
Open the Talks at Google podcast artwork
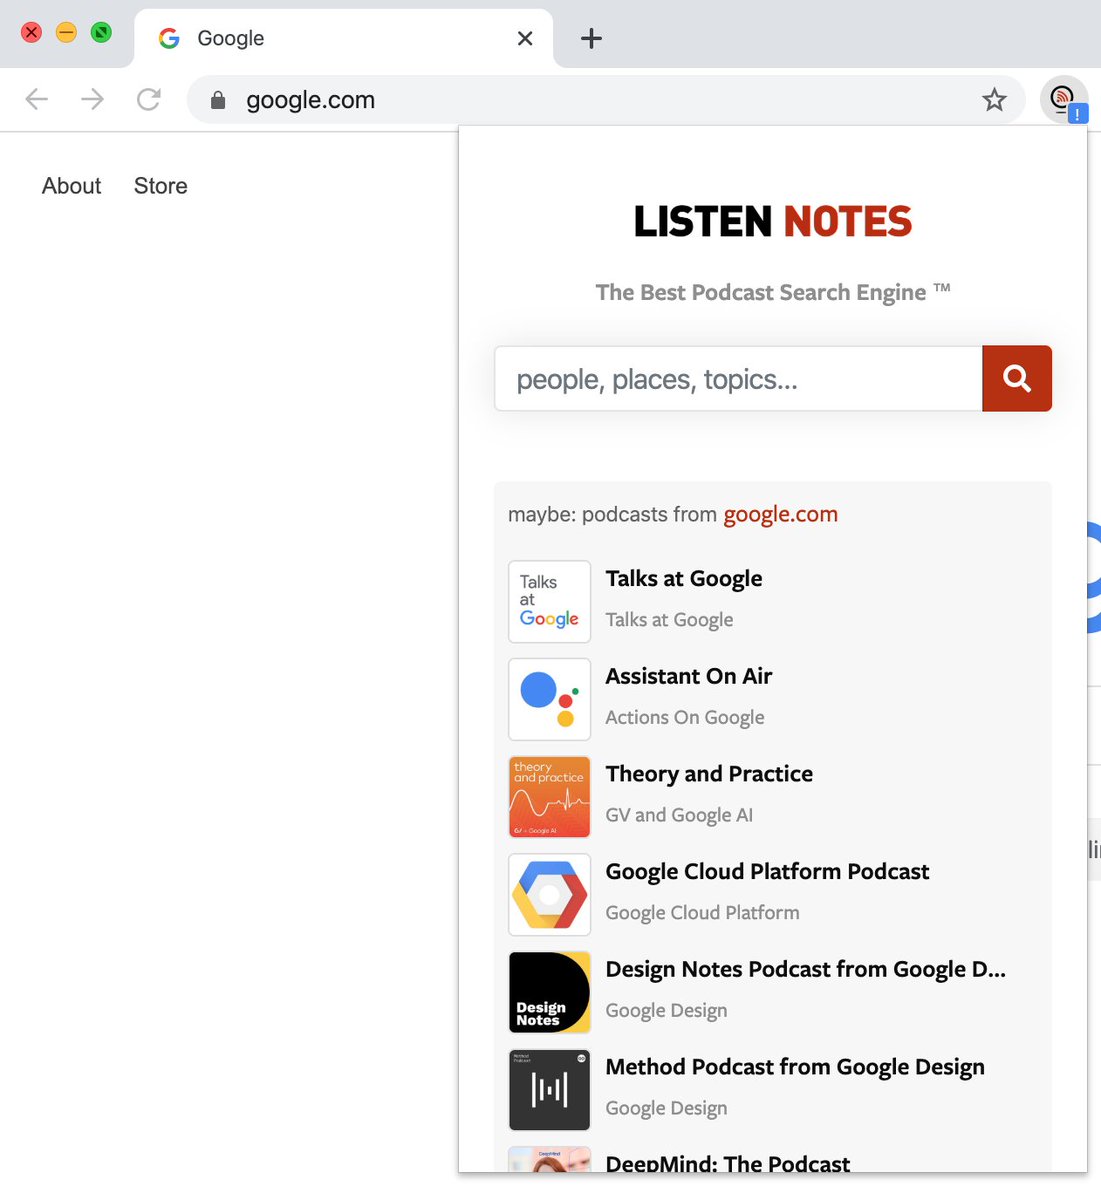tap(549, 601)
